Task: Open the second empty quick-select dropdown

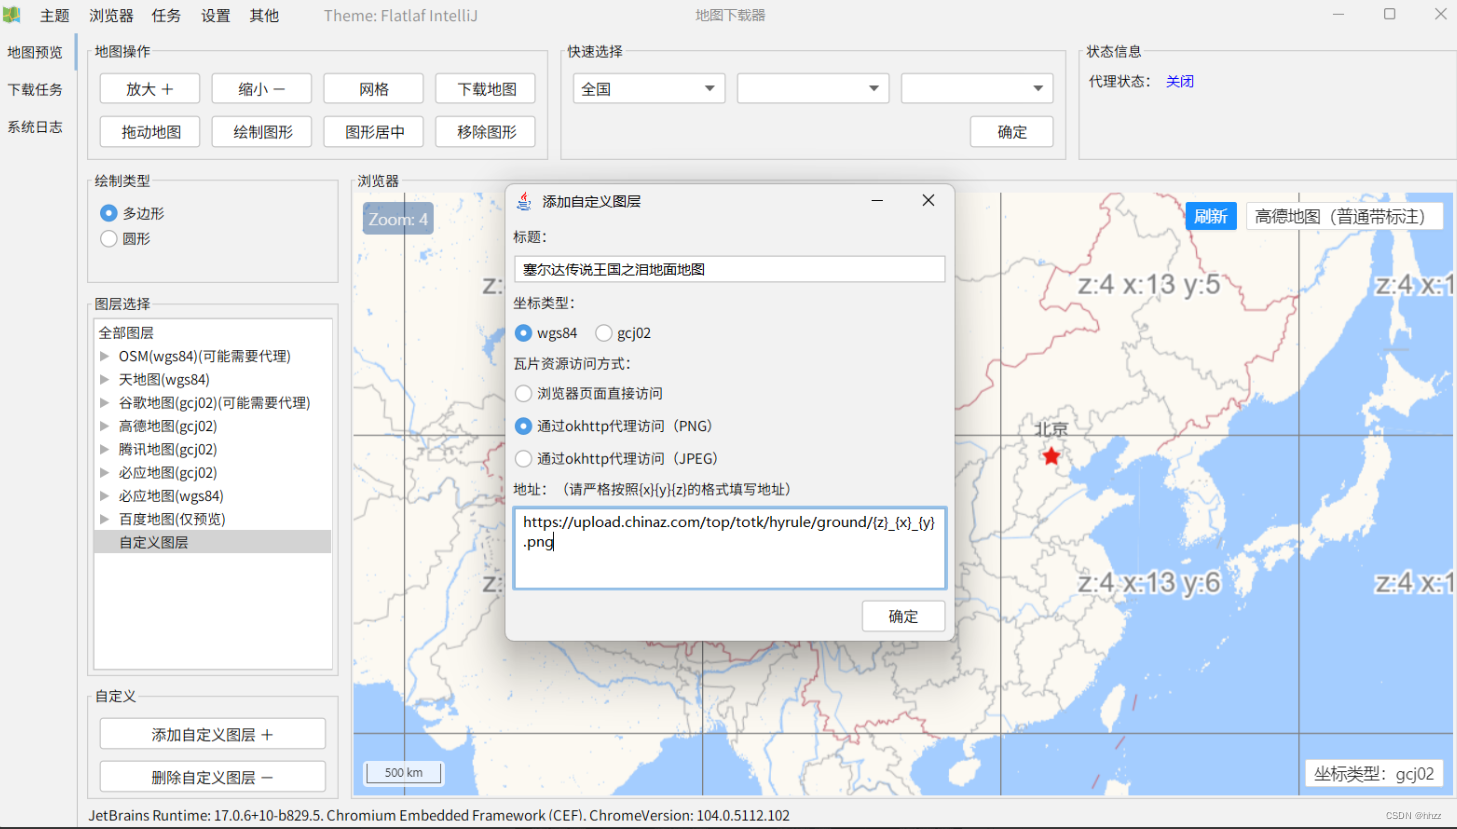Action: click(813, 88)
